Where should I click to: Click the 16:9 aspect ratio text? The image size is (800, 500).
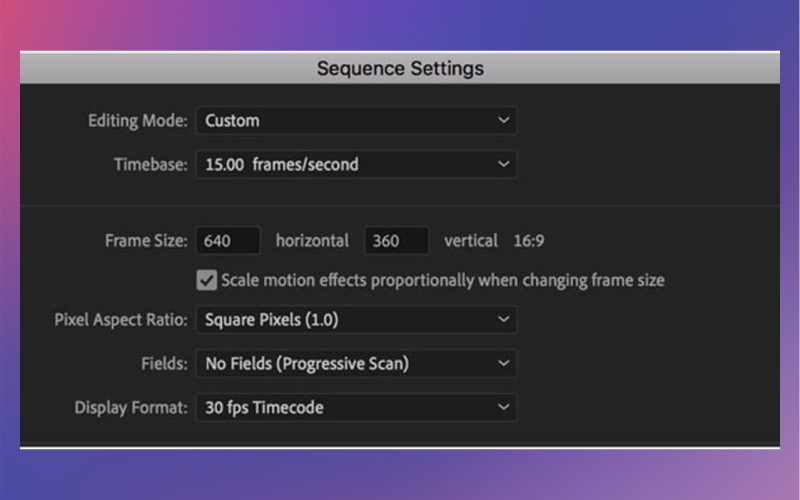[529, 240]
